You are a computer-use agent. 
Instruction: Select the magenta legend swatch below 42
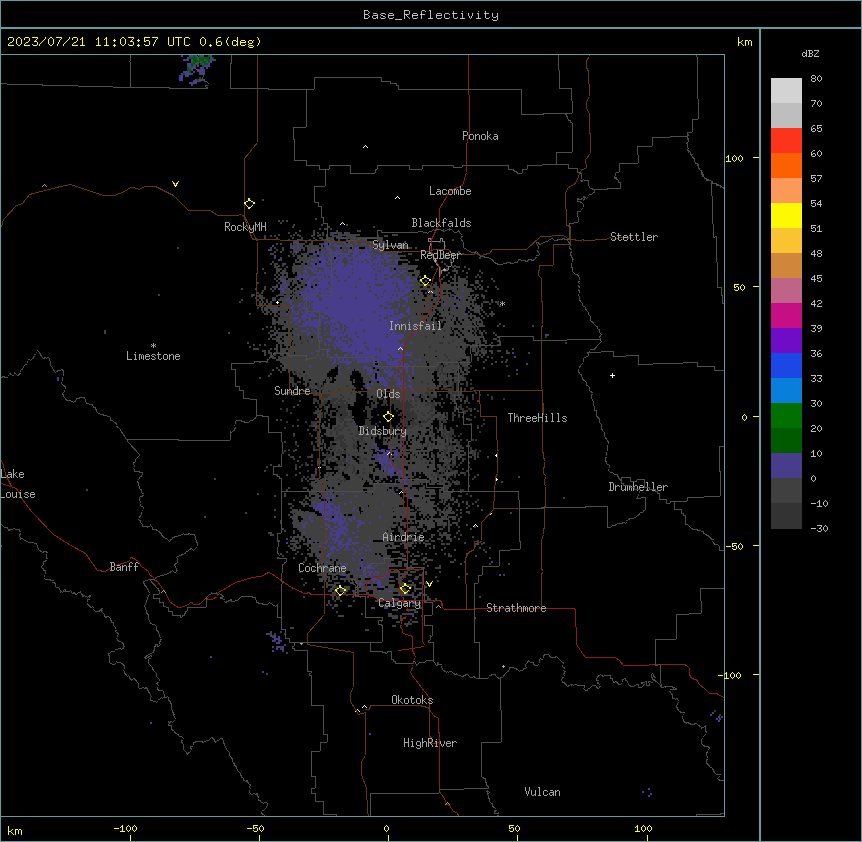786,315
